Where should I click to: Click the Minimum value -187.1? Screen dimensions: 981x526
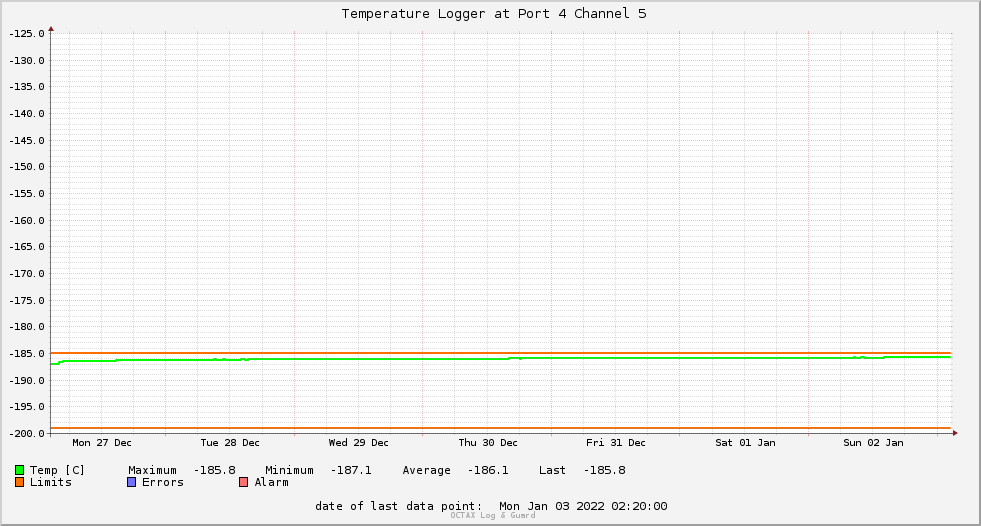(x=351, y=470)
